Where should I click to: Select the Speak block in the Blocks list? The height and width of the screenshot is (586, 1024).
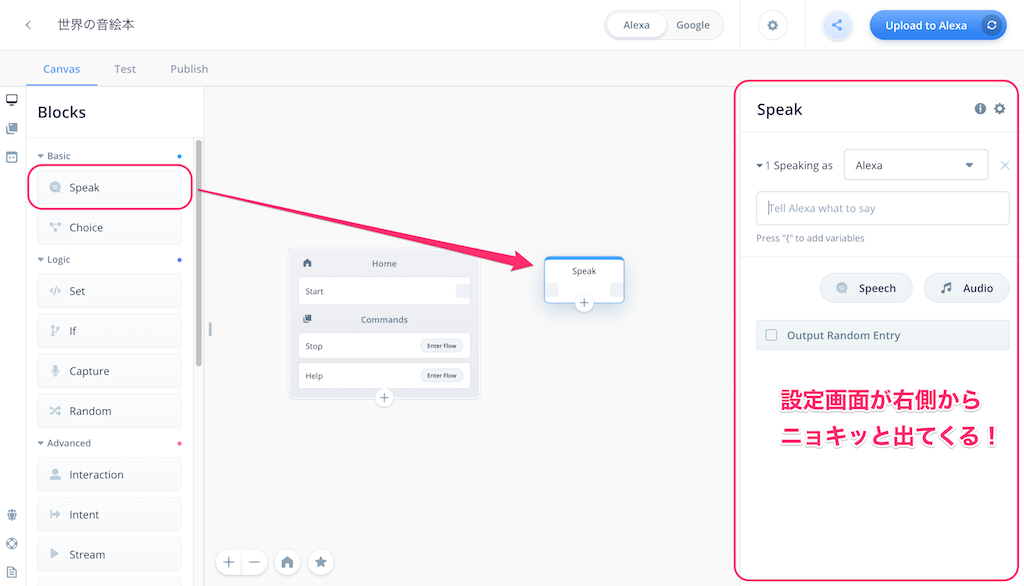110,187
